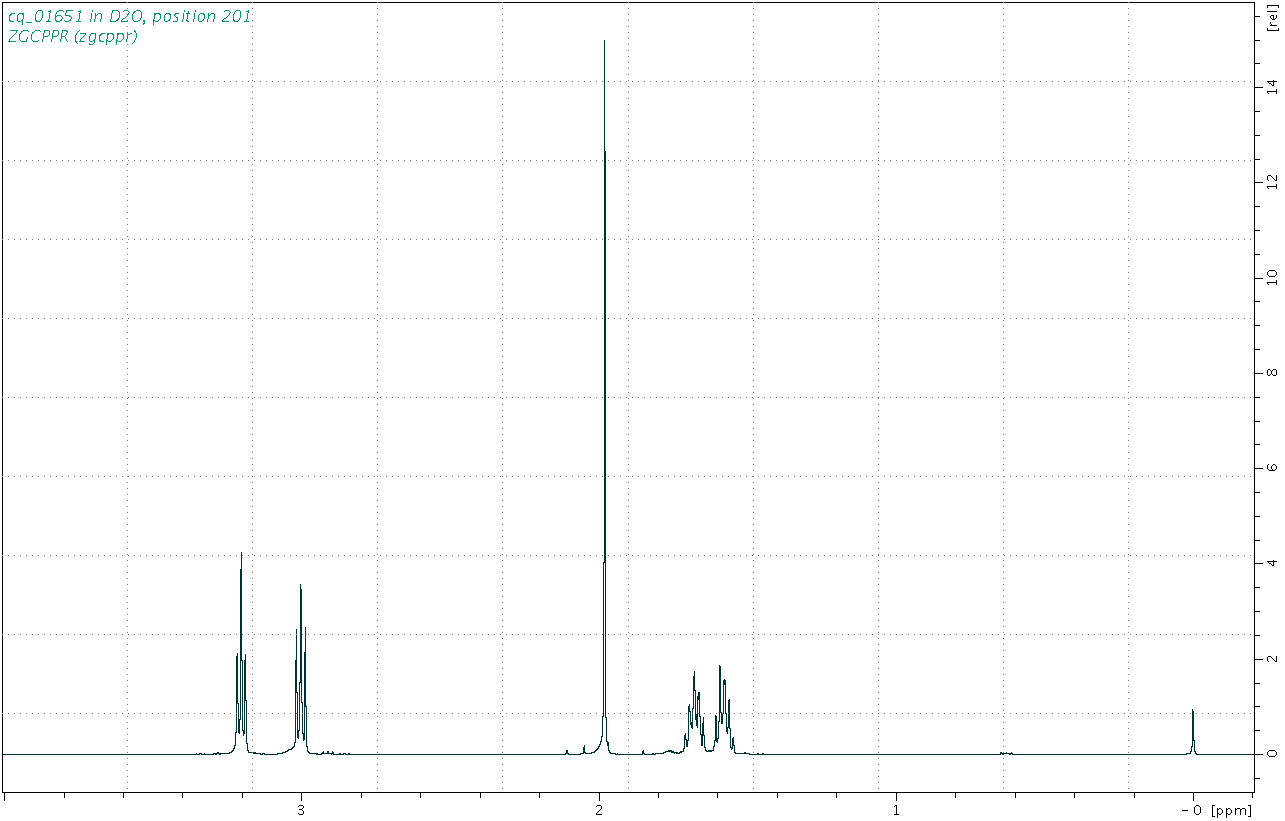Click the '[ppm]' x-axis unit label

click(1229, 811)
